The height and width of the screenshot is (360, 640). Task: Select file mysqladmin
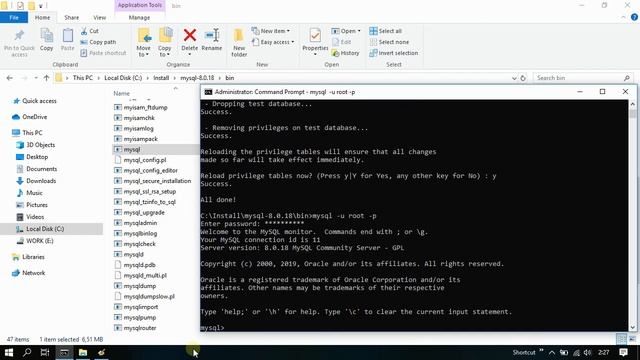click(140, 223)
